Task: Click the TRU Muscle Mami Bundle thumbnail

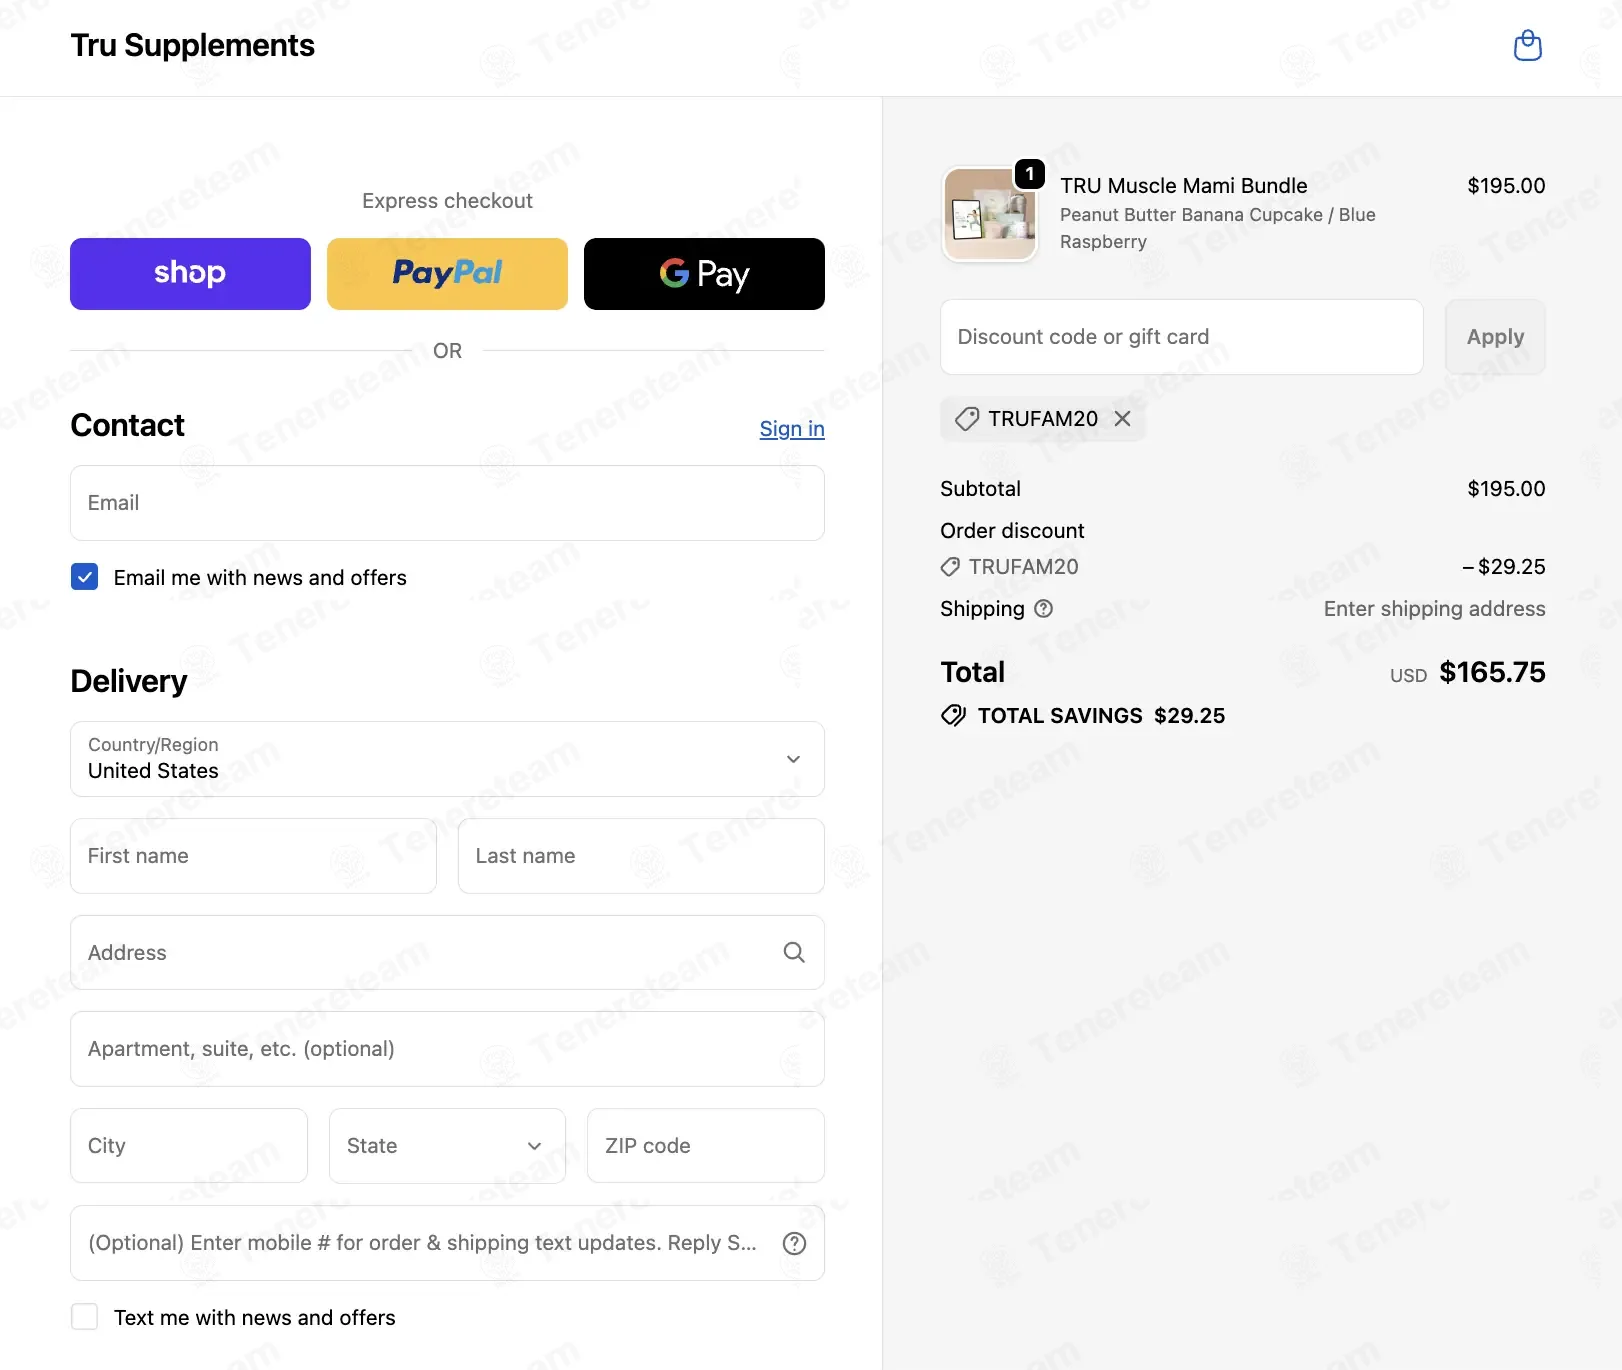Action: [x=990, y=214]
